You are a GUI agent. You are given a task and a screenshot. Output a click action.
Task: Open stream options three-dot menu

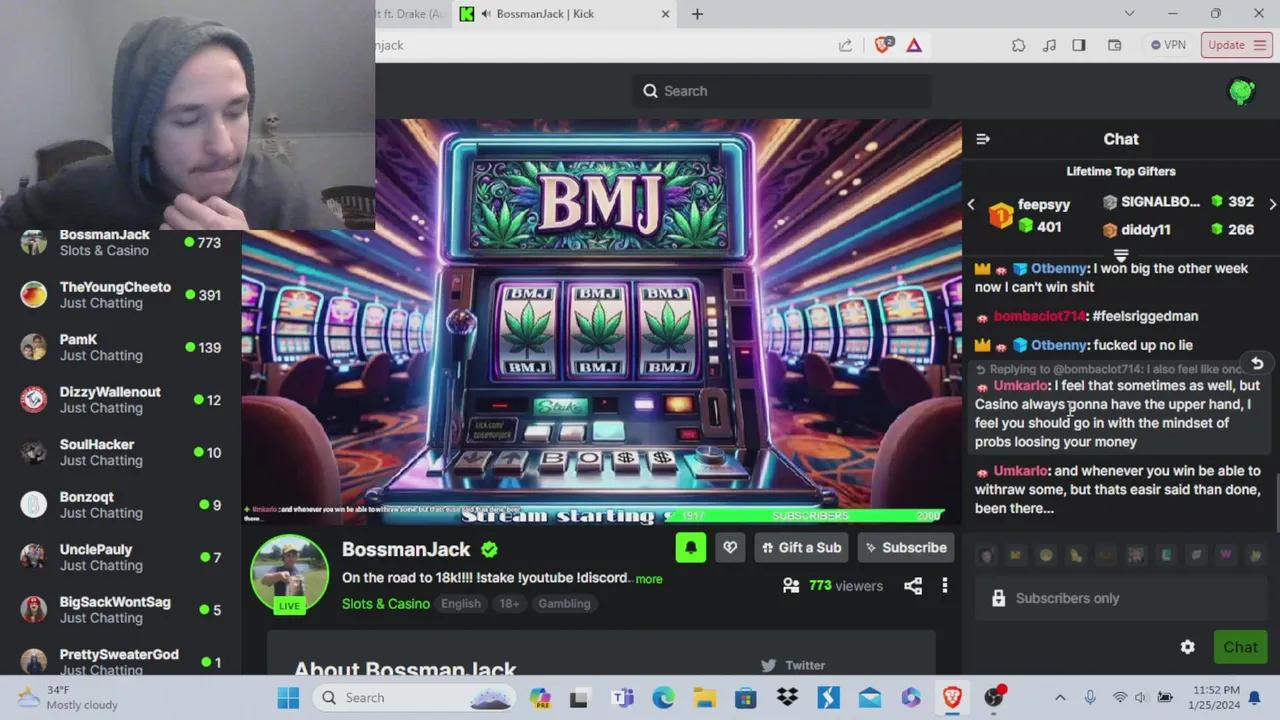(x=945, y=586)
